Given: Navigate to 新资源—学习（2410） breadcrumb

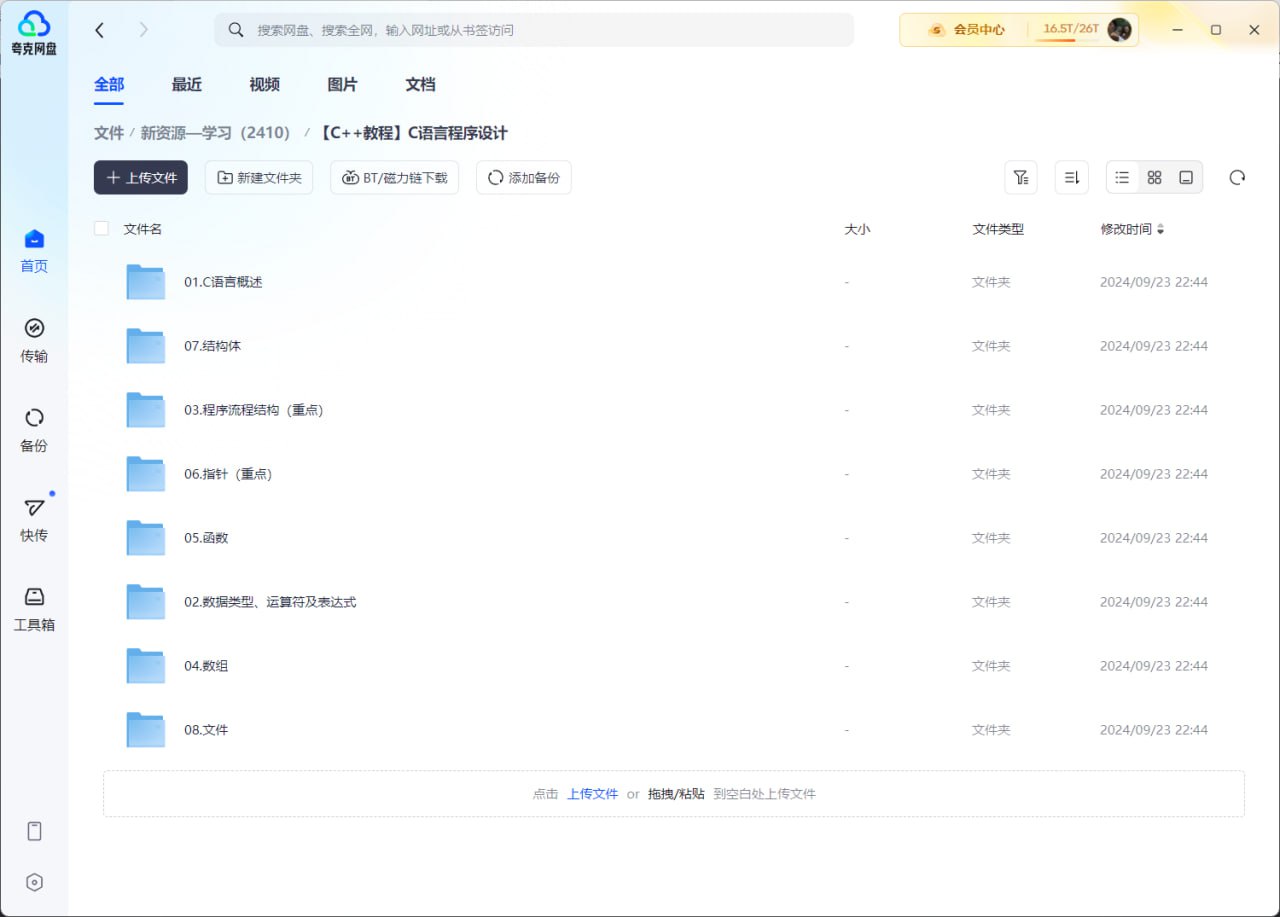Looking at the screenshot, I should (x=215, y=133).
